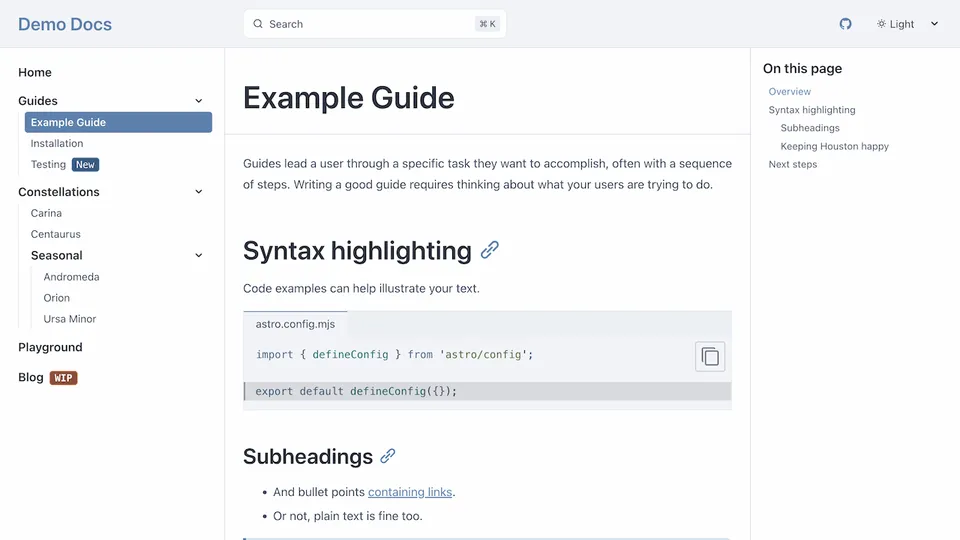Collapse the Seasonal subgroup
This screenshot has width=960, height=540.
pos(198,256)
